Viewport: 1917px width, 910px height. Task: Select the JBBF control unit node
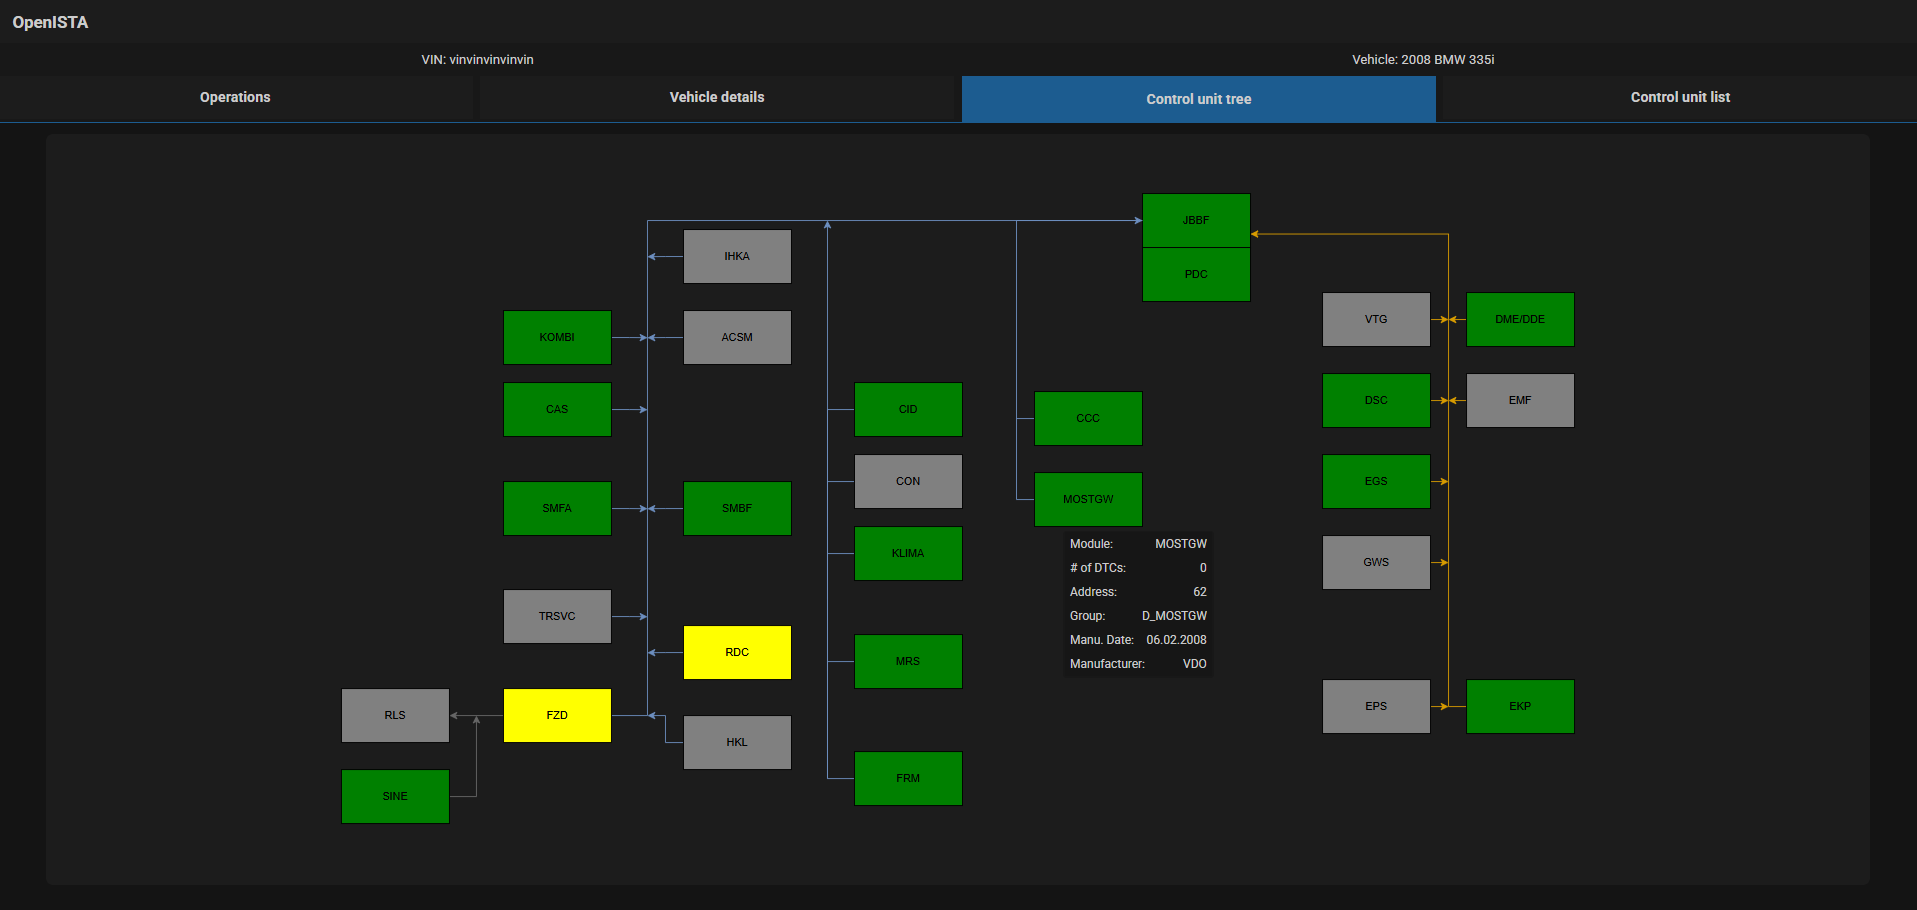pyautogui.click(x=1196, y=220)
